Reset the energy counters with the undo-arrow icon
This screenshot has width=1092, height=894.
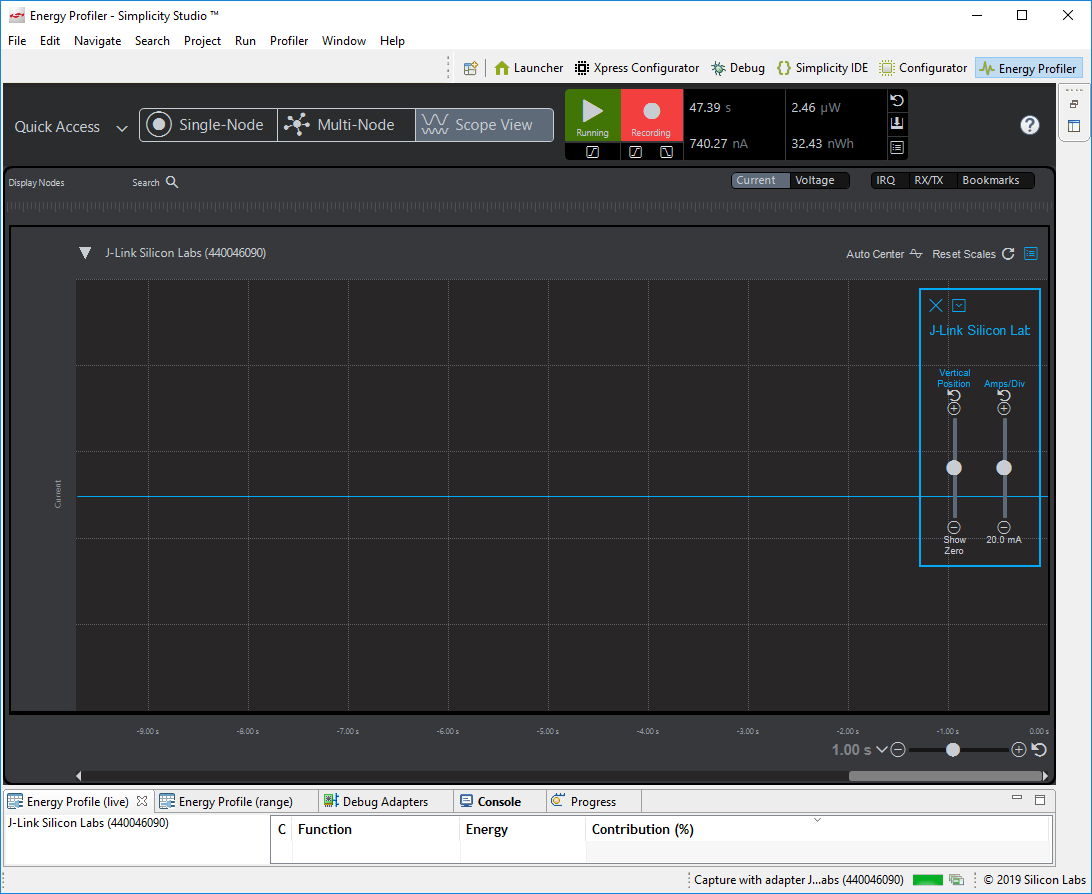pyautogui.click(x=897, y=100)
